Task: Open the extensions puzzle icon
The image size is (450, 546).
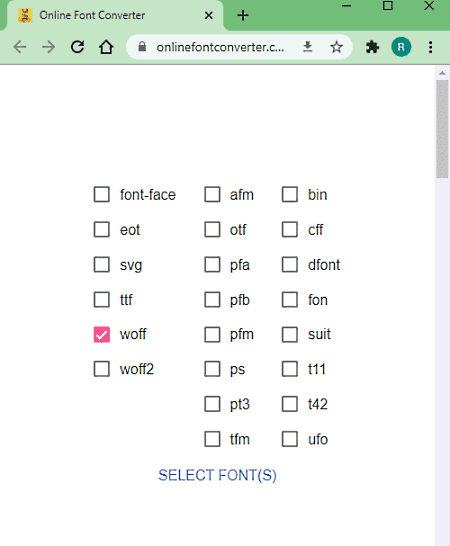Action: [x=372, y=47]
